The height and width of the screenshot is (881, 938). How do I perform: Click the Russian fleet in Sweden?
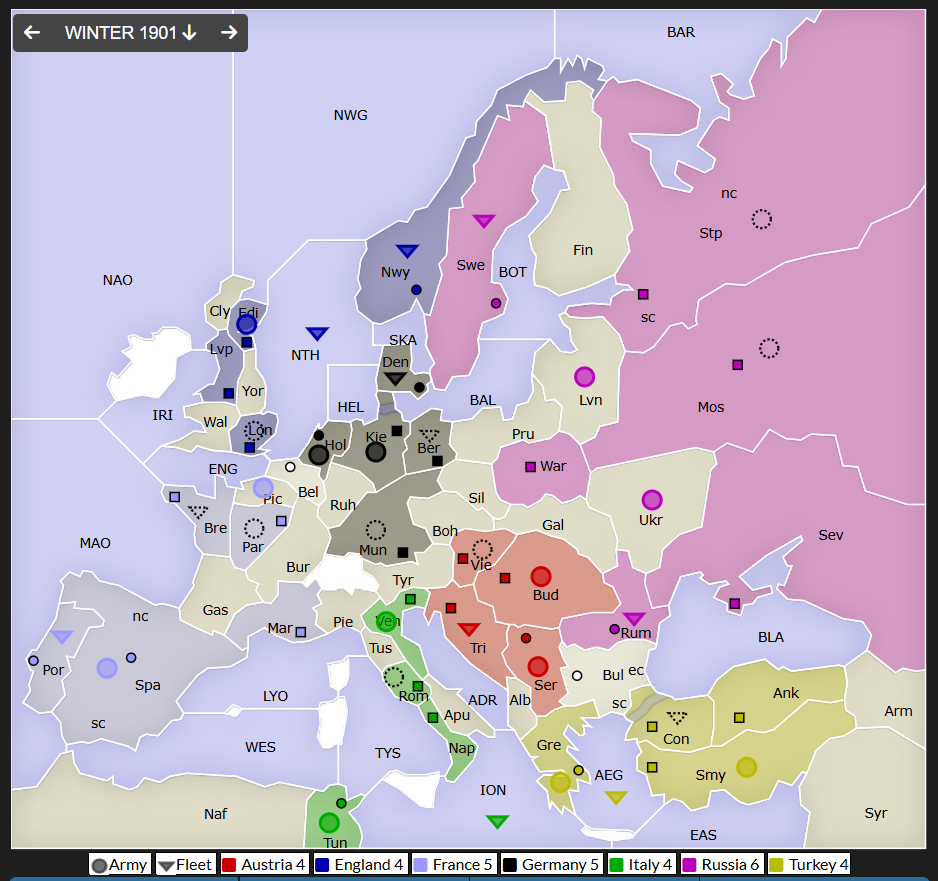484,221
